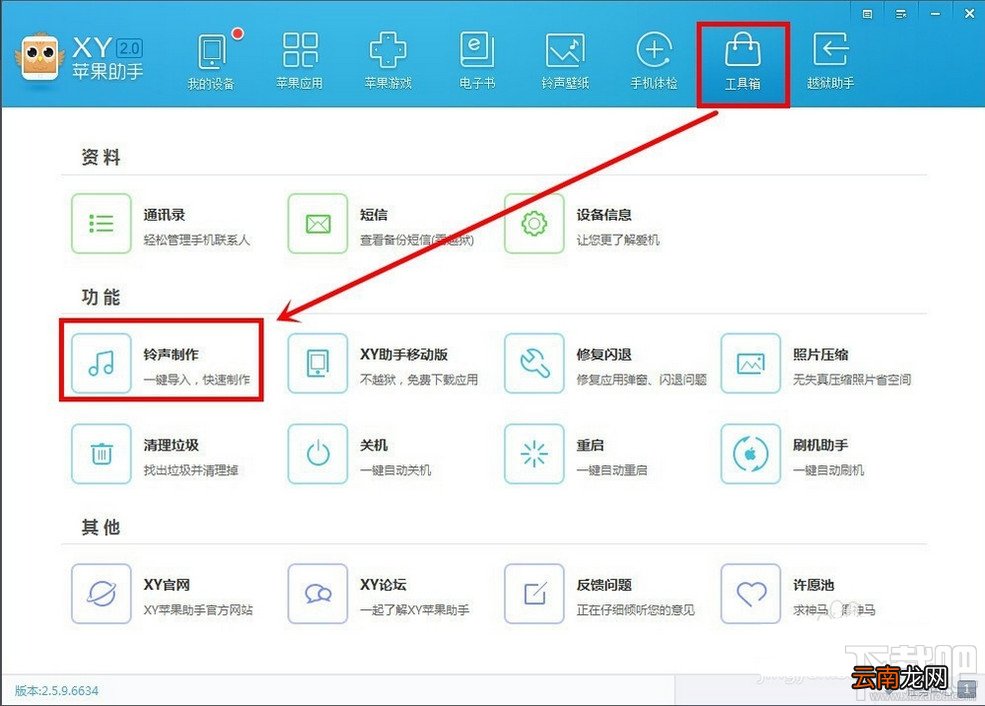
Task: Click text XY苹果助手官方网站
Action: [x=198, y=610]
